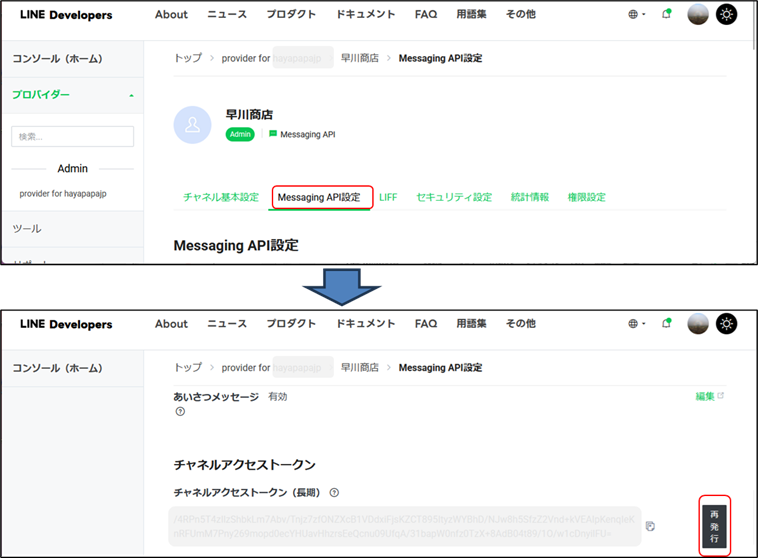Switch to the Messaging API設定 tab
758x558 pixels.
click(x=319, y=197)
